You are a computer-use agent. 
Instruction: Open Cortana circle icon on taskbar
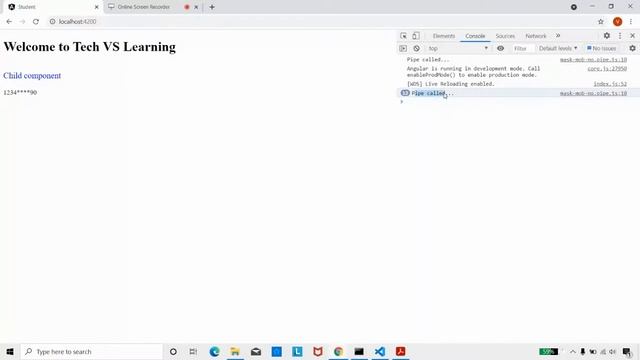tap(173, 351)
